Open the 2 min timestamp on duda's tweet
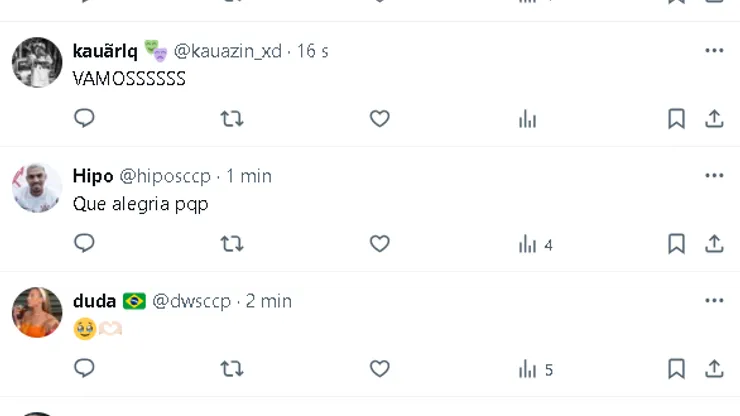 point(269,301)
